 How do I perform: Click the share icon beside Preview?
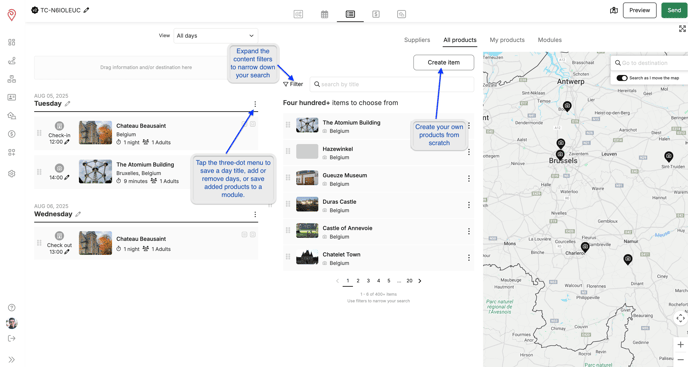614,10
